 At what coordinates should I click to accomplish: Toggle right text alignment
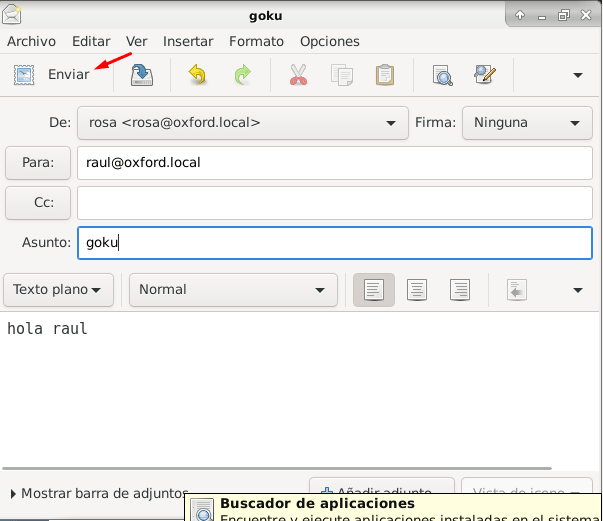coord(460,290)
